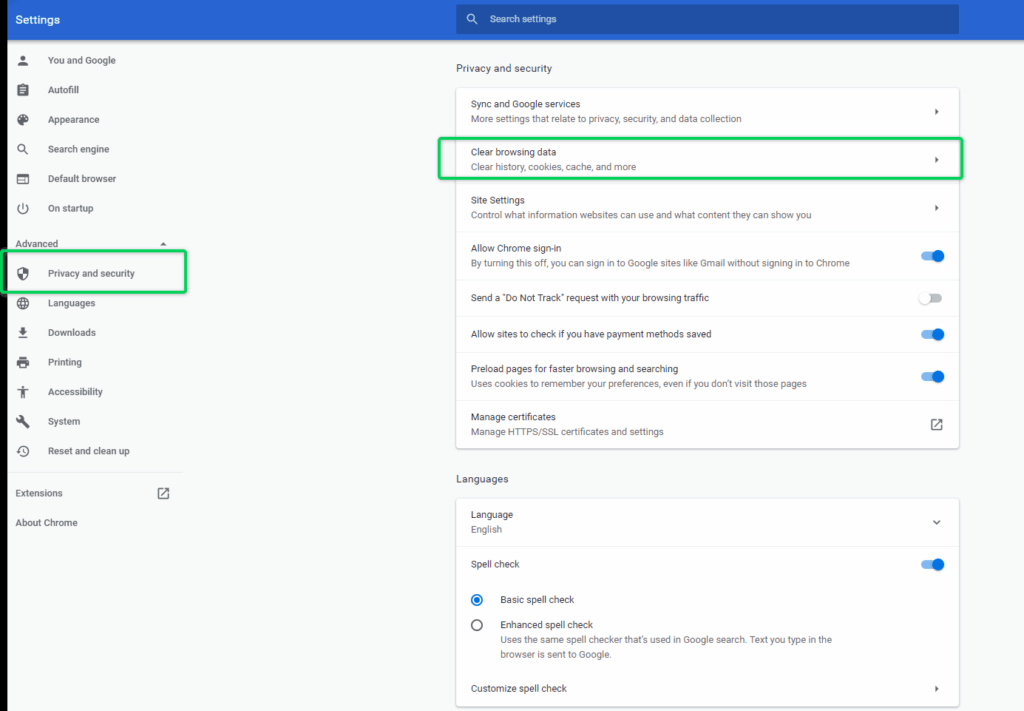This screenshot has height=711, width=1024.
Task: Open Privacy and security sidebar item
Action: [x=93, y=274]
